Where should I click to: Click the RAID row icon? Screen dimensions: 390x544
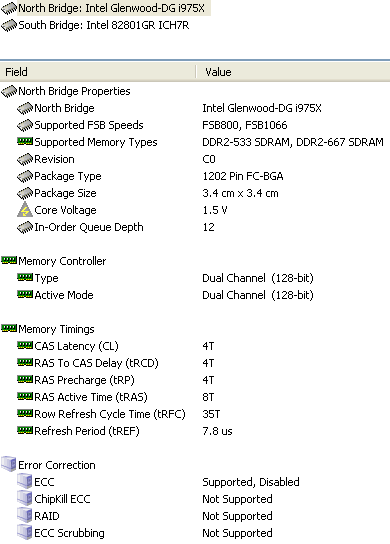(x=25, y=515)
